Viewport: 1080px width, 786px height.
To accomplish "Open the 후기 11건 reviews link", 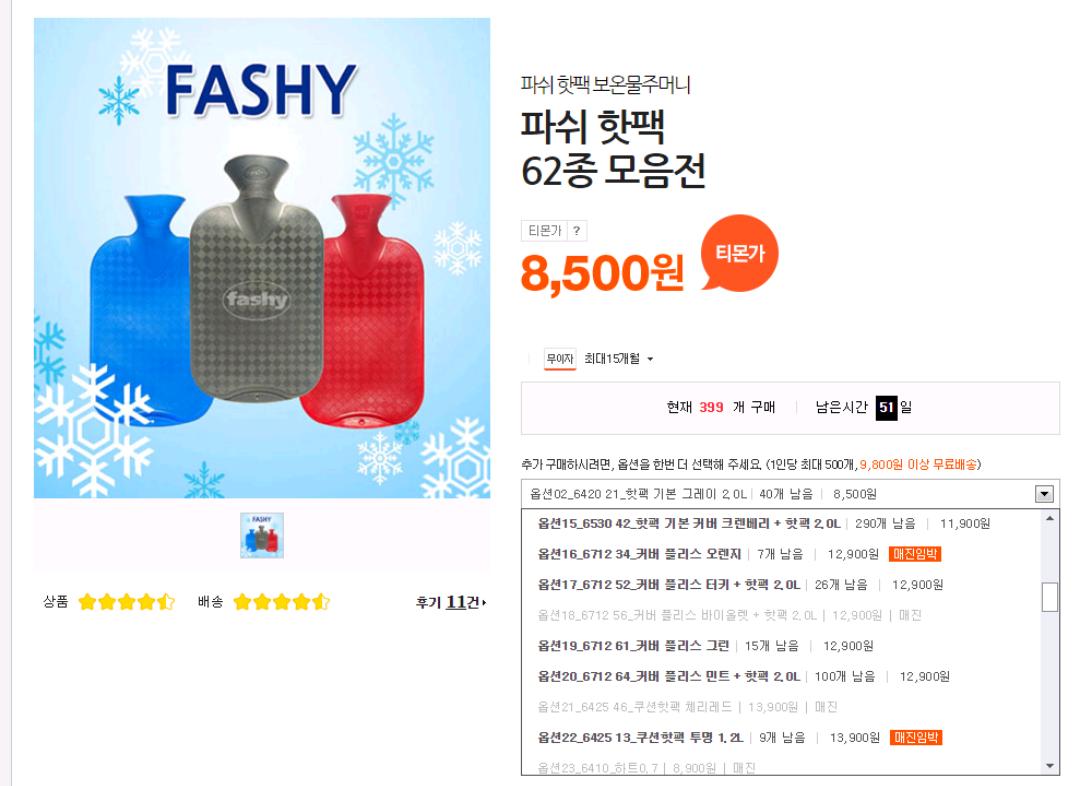I will (452, 602).
